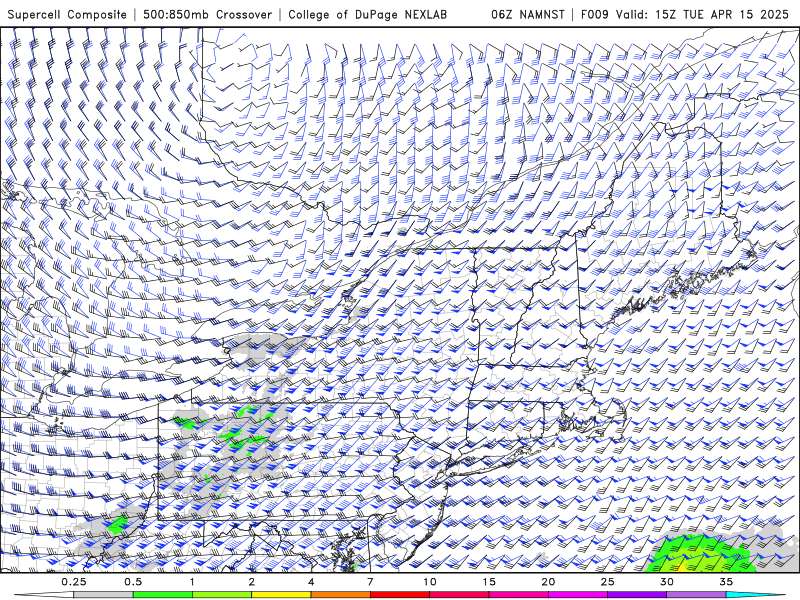The image size is (800, 600).
Task: Click the white arrow start of the color bar
Action: (44, 595)
